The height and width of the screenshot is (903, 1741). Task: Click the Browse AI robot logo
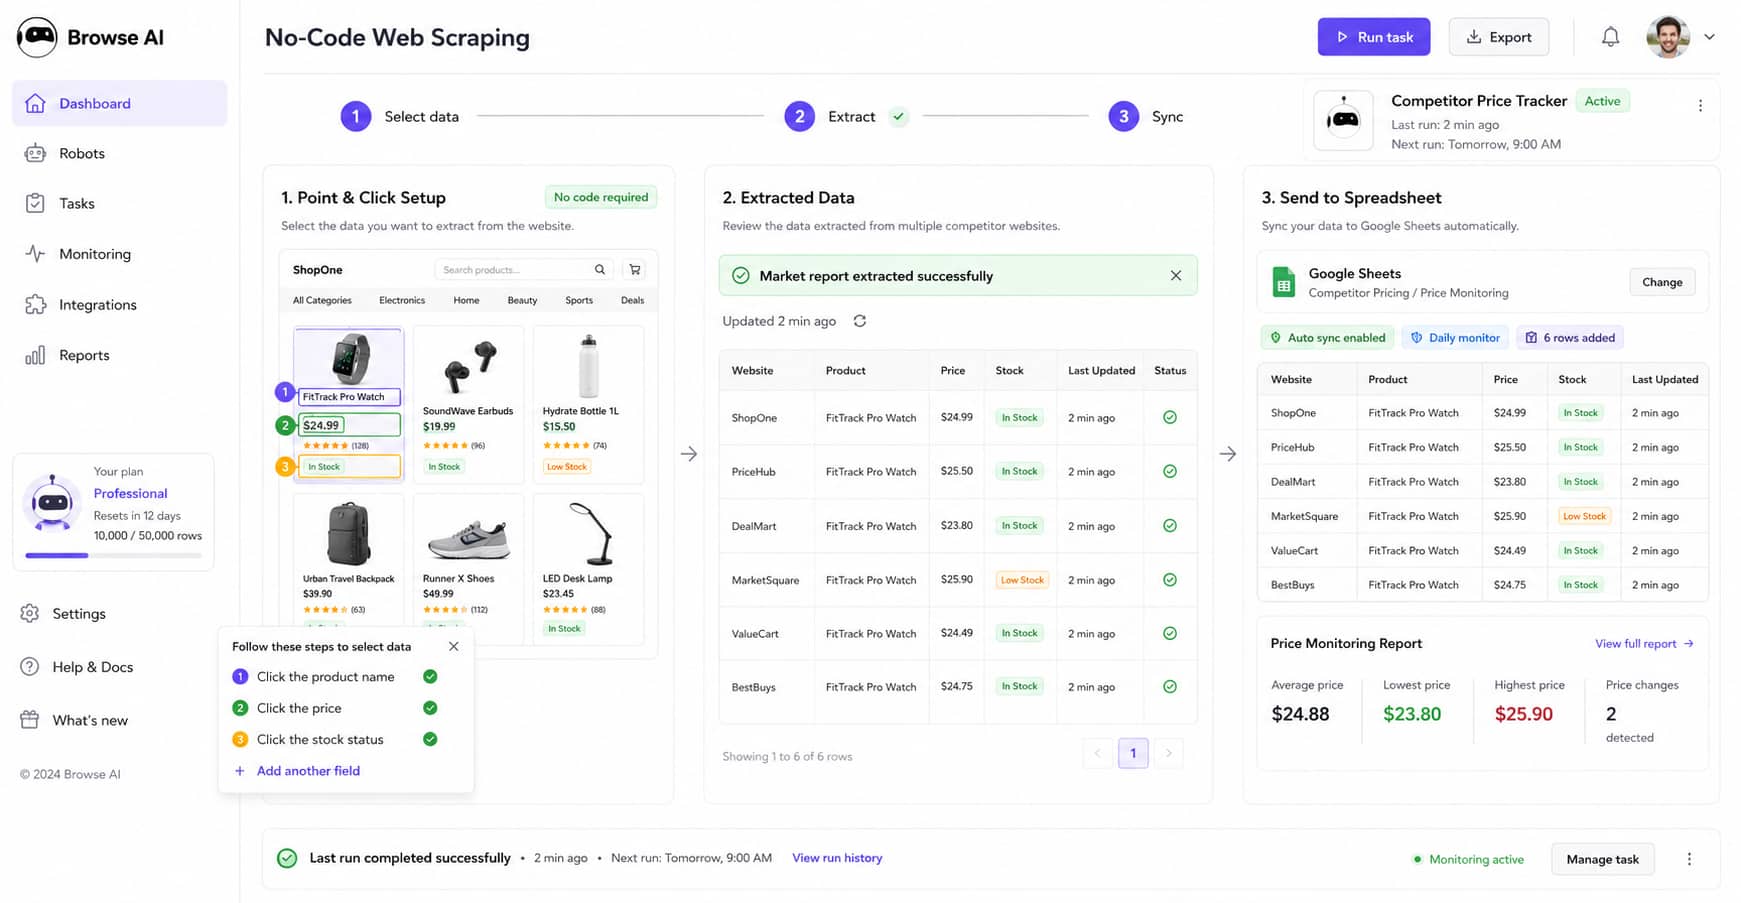(x=37, y=37)
